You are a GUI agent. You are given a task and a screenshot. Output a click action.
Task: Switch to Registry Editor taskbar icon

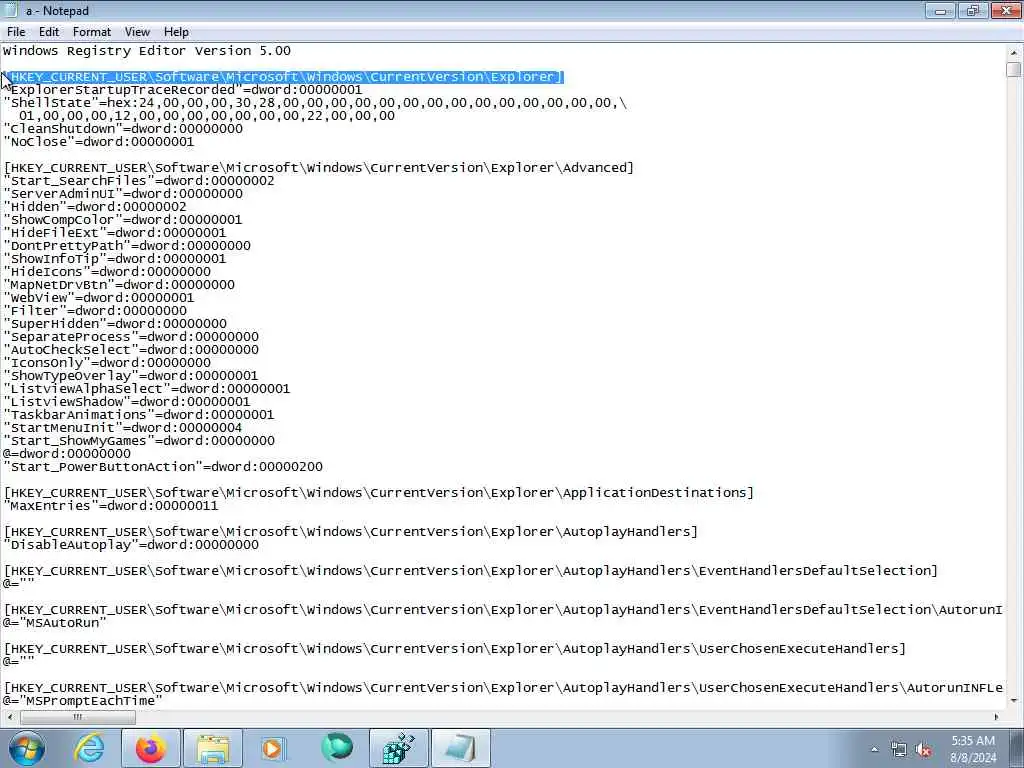(398, 748)
